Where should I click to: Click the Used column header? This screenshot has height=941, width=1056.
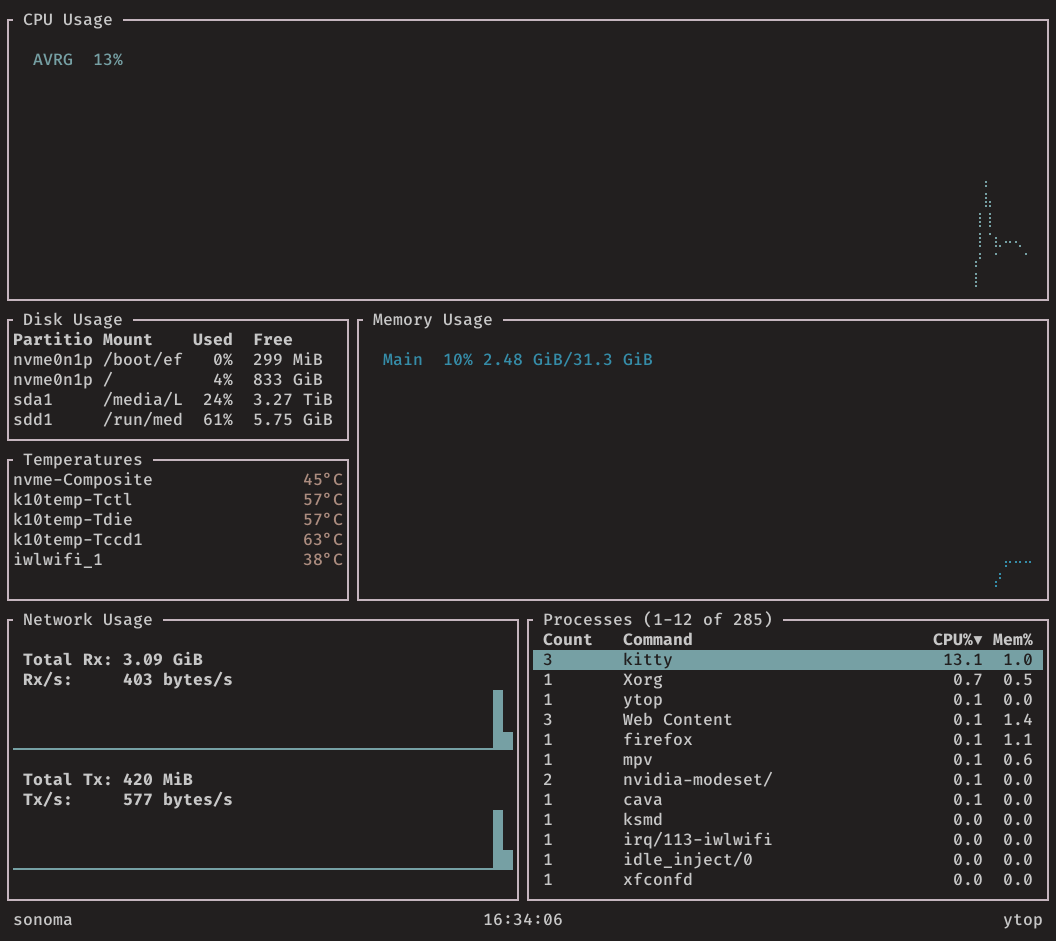coord(212,339)
